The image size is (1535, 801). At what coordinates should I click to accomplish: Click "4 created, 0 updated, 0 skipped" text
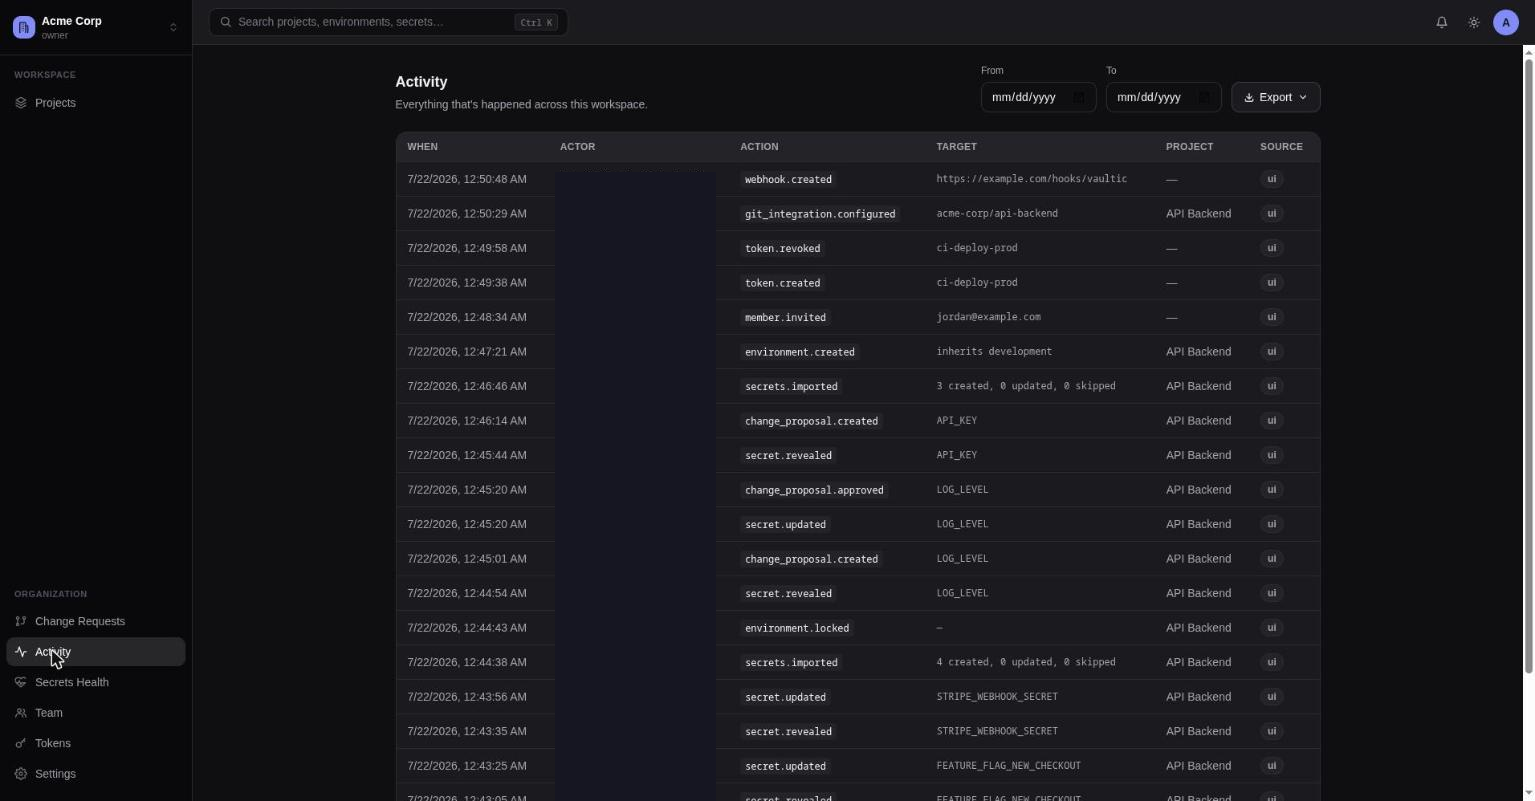pyautogui.click(x=1026, y=662)
